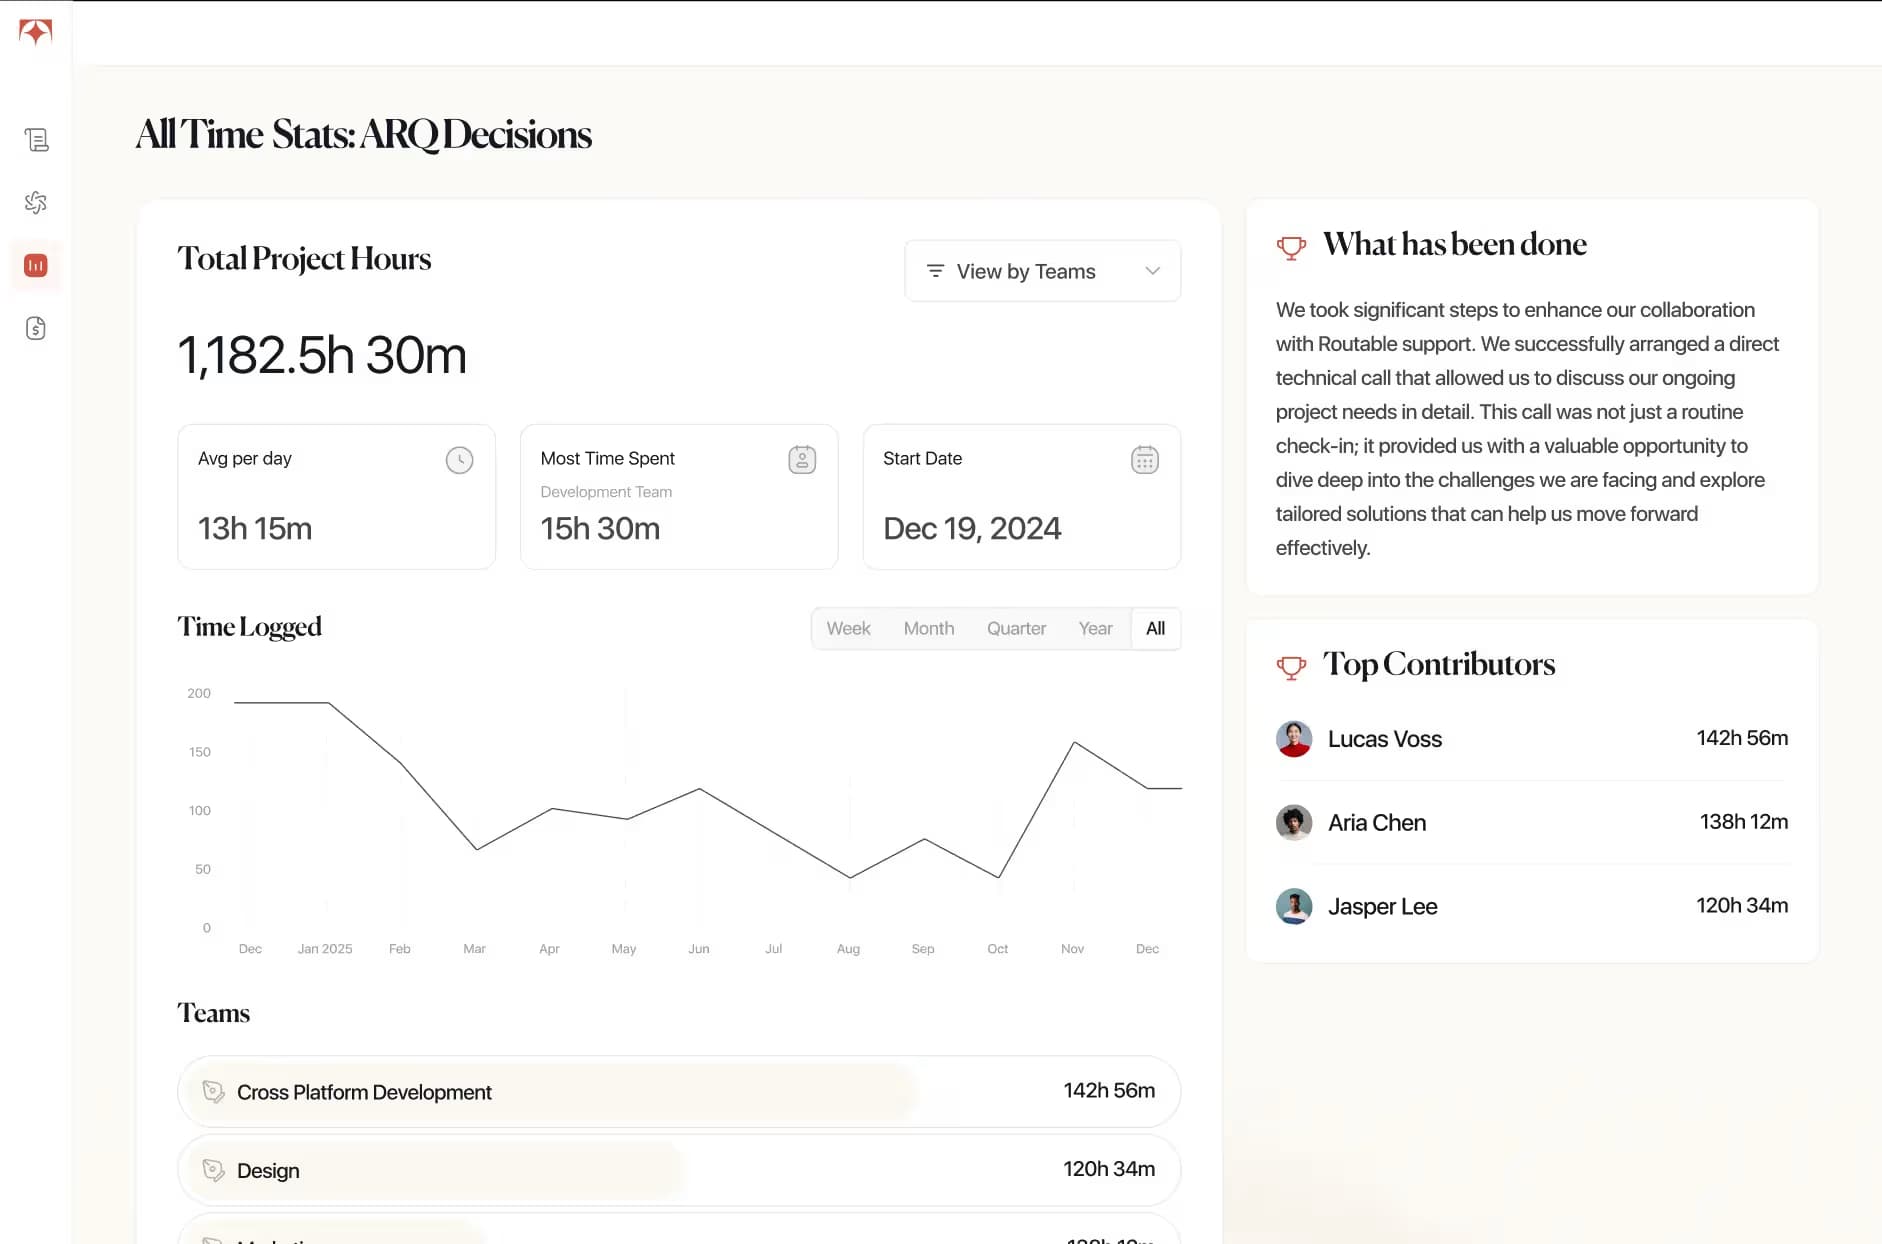This screenshot has width=1882, height=1244.
Task: Click Jasper Lee avatar
Action: click(x=1294, y=907)
